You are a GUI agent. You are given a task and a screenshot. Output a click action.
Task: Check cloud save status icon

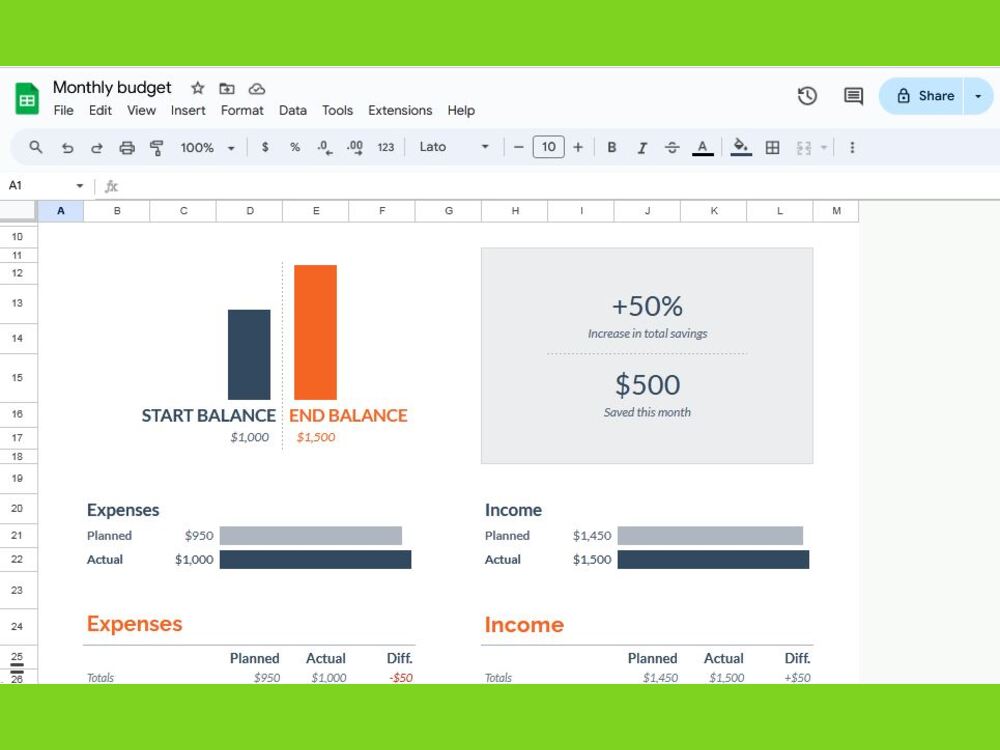[256, 89]
